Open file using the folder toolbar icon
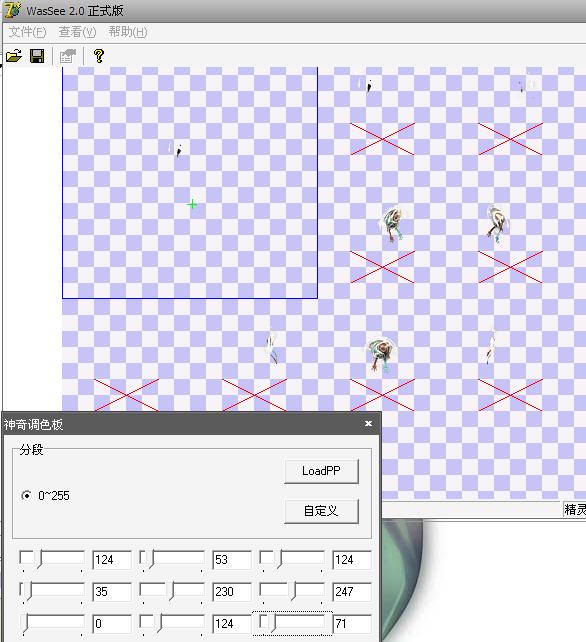The height and width of the screenshot is (642, 586). tap(14, 56)
